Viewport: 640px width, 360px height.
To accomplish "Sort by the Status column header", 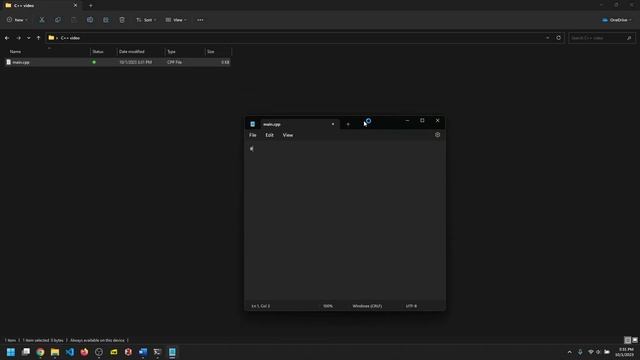I will 98,52.
